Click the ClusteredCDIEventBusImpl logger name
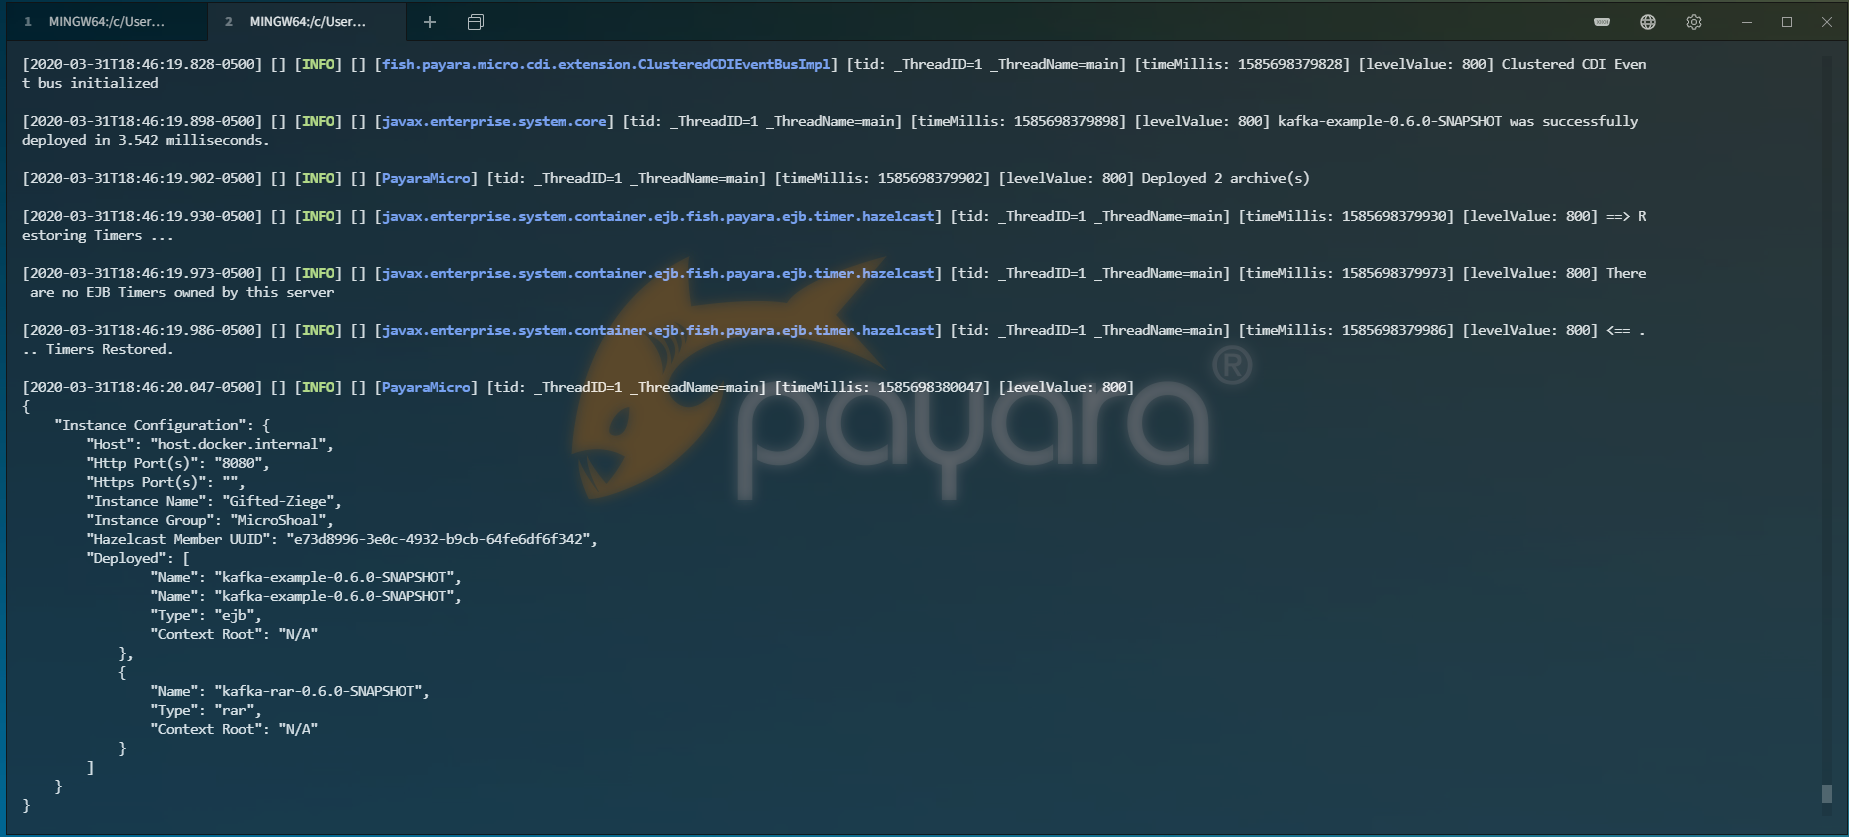The image size is (1849, 837). (x=607, y=64)
